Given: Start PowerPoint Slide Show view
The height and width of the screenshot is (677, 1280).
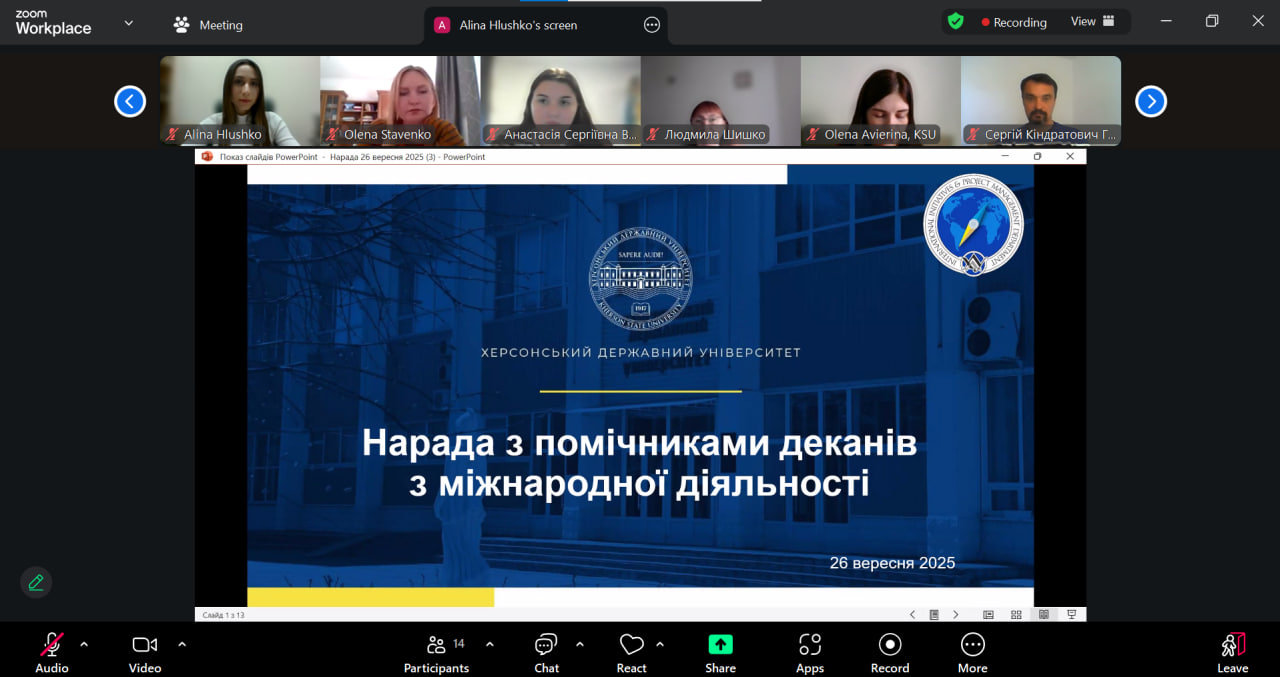Looking at the screenshot, I should coord(1071,615).
